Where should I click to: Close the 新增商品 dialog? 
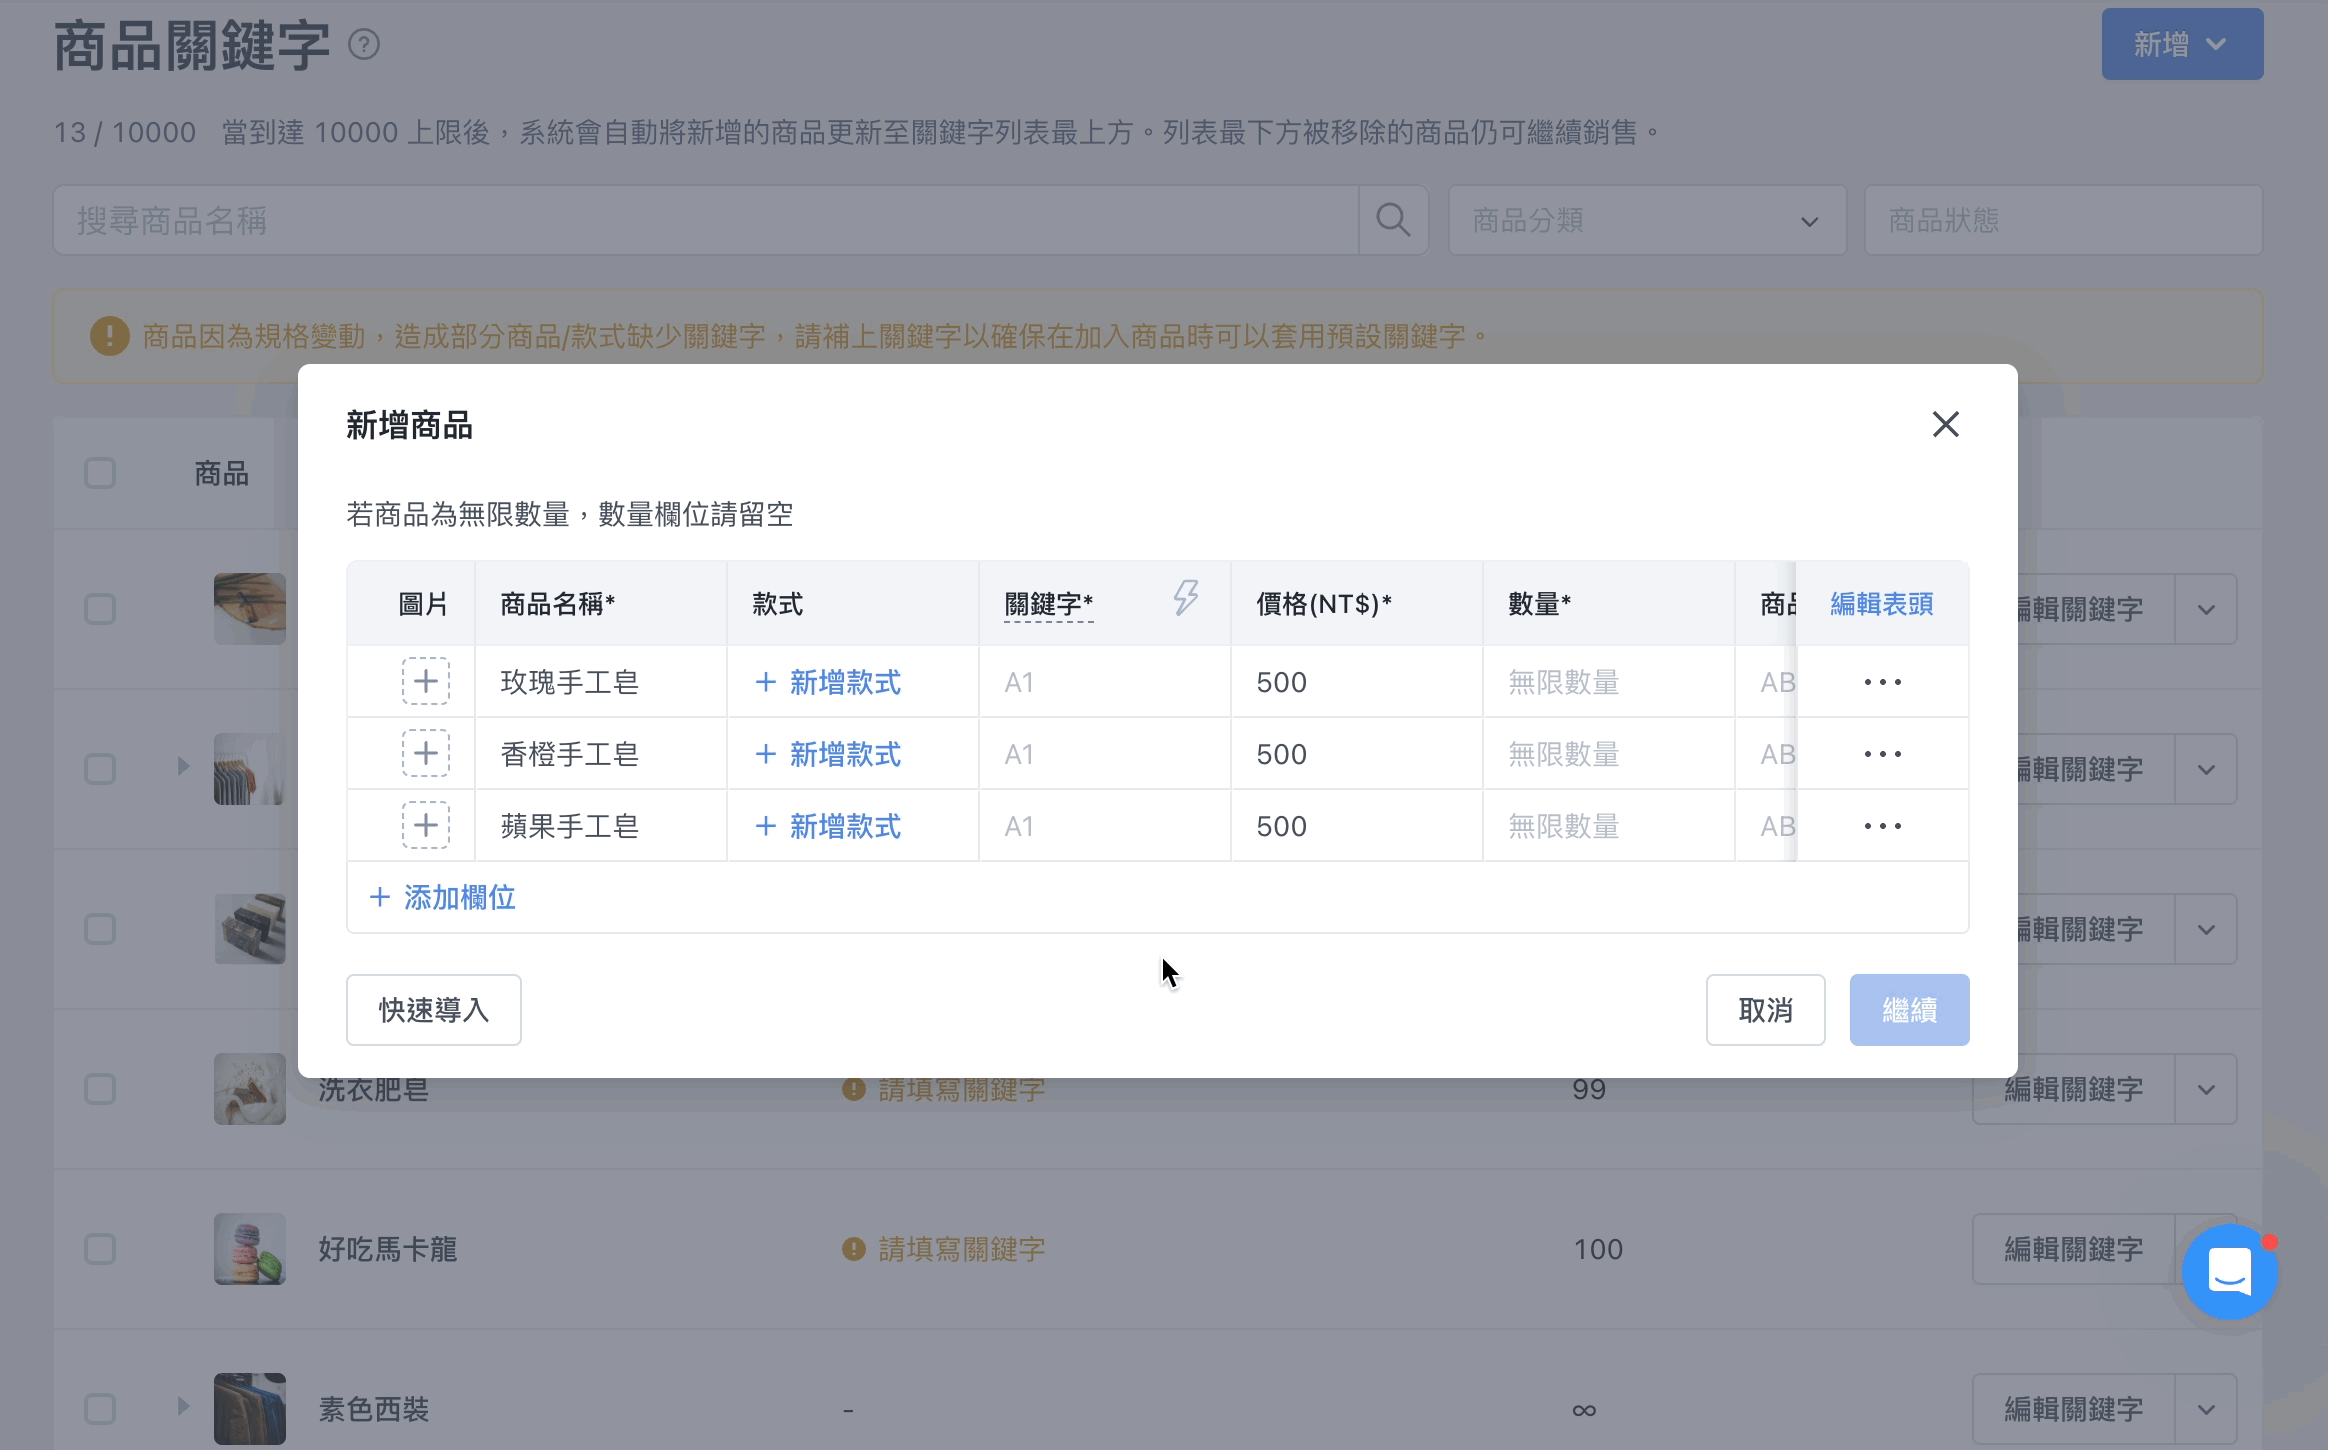coord(1945,424)
